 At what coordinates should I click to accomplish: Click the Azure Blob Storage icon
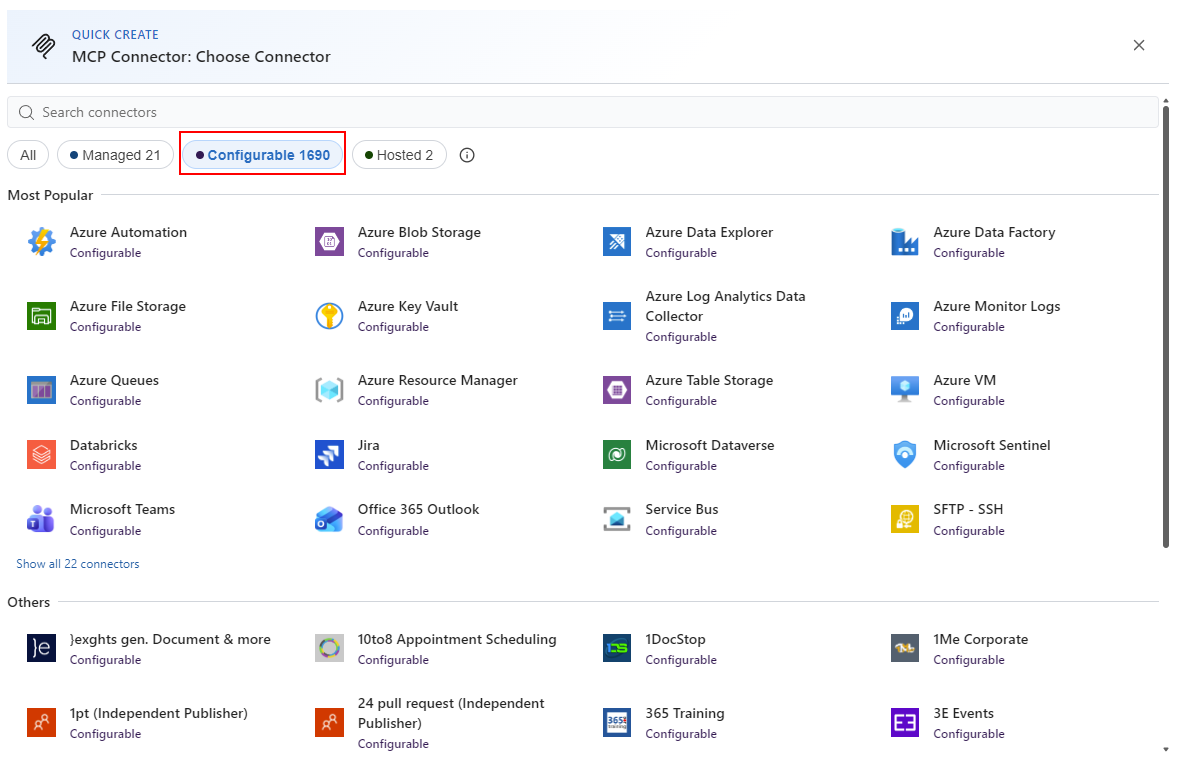click(330, 242)
